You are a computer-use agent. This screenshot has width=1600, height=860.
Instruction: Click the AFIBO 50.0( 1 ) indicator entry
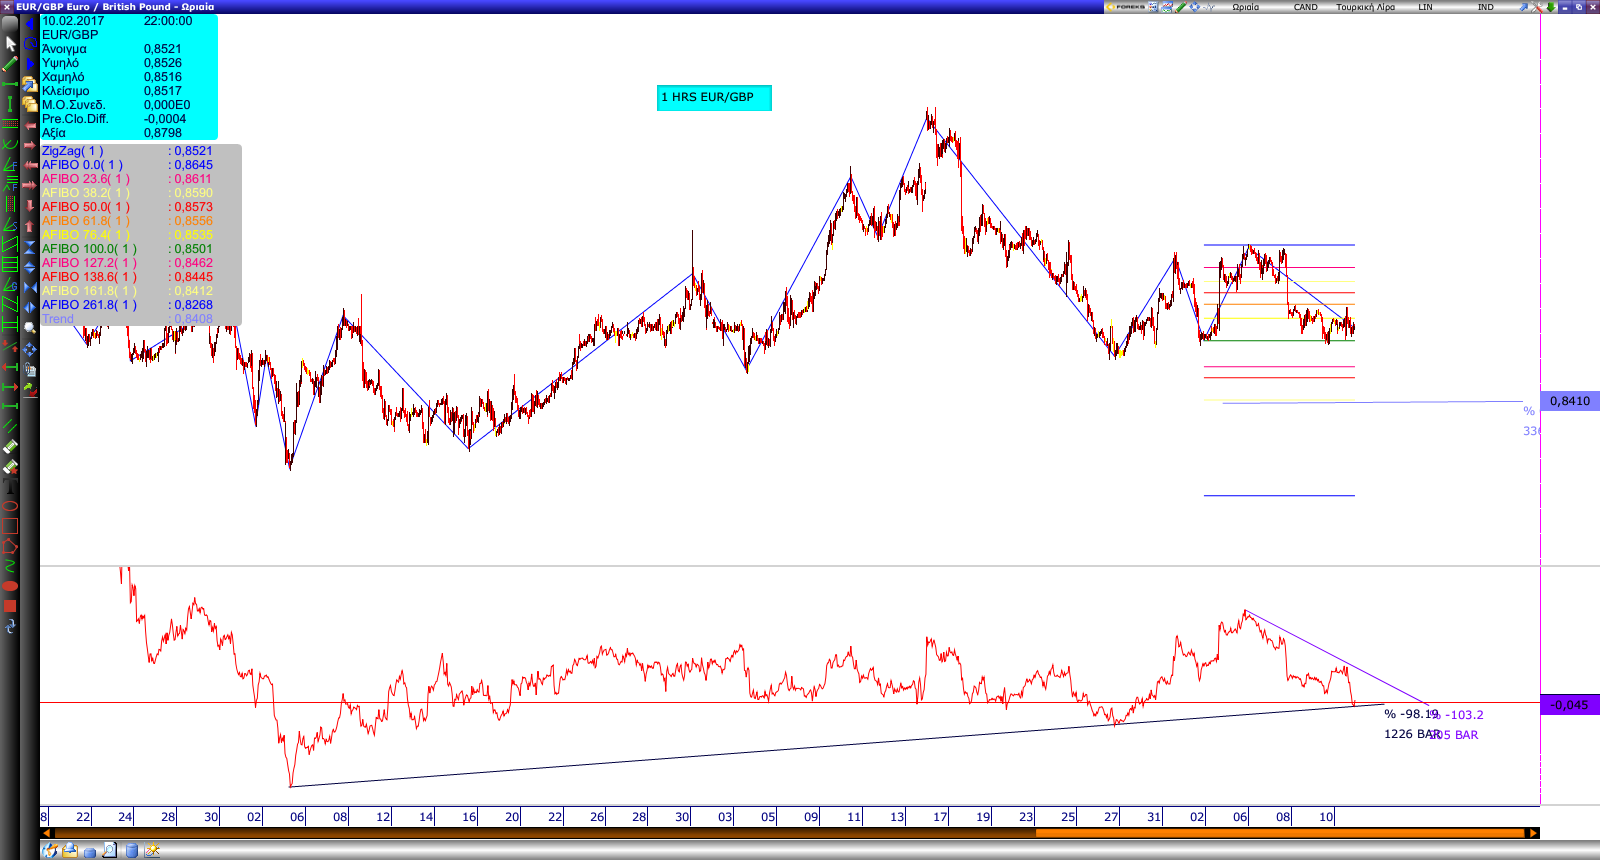pos(86,207)
